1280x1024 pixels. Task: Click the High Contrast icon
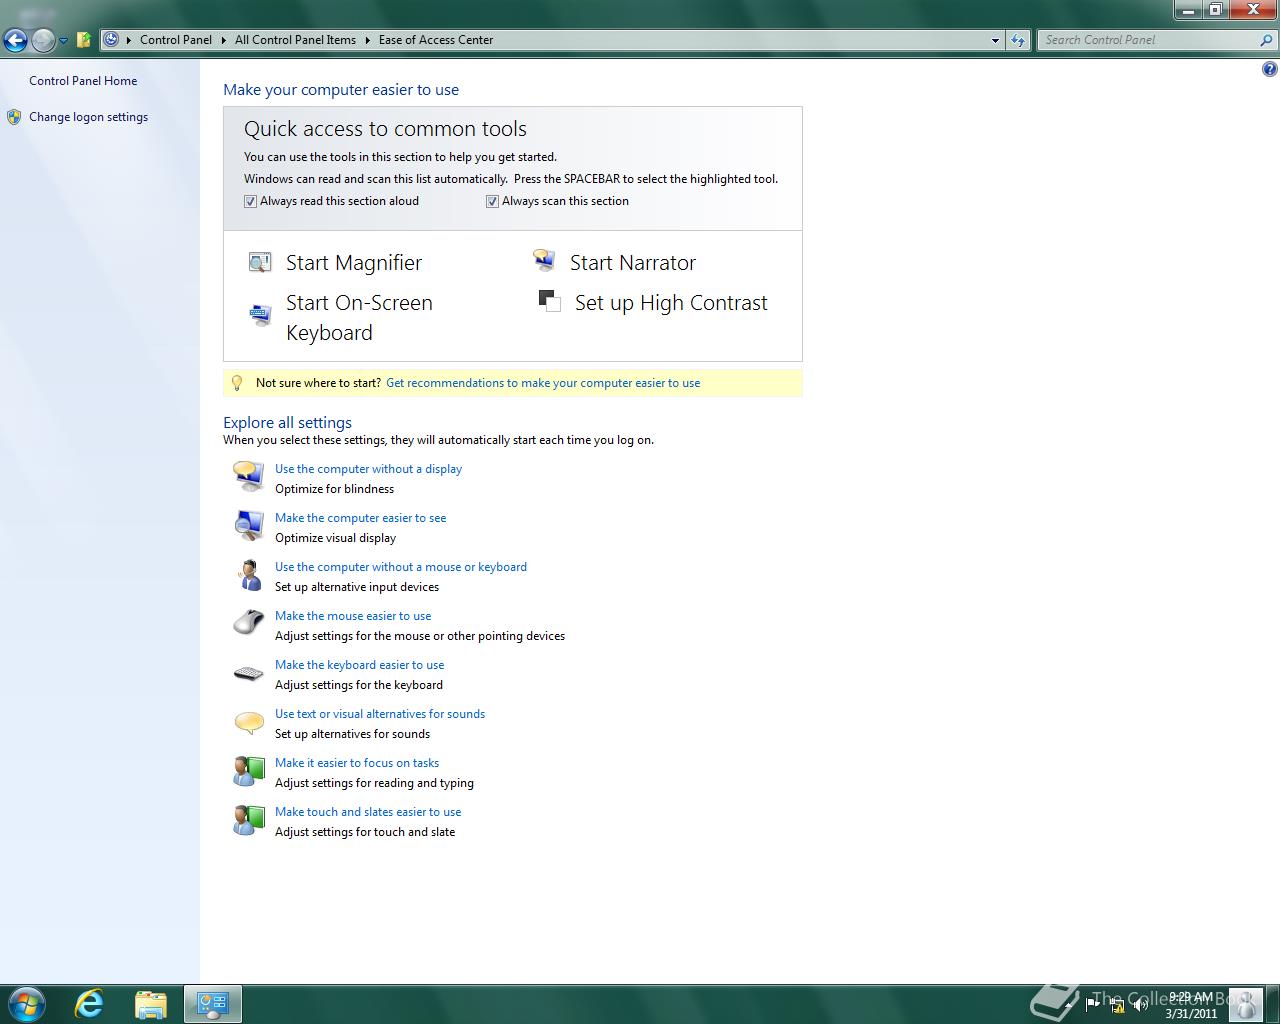tap(549, 300)
